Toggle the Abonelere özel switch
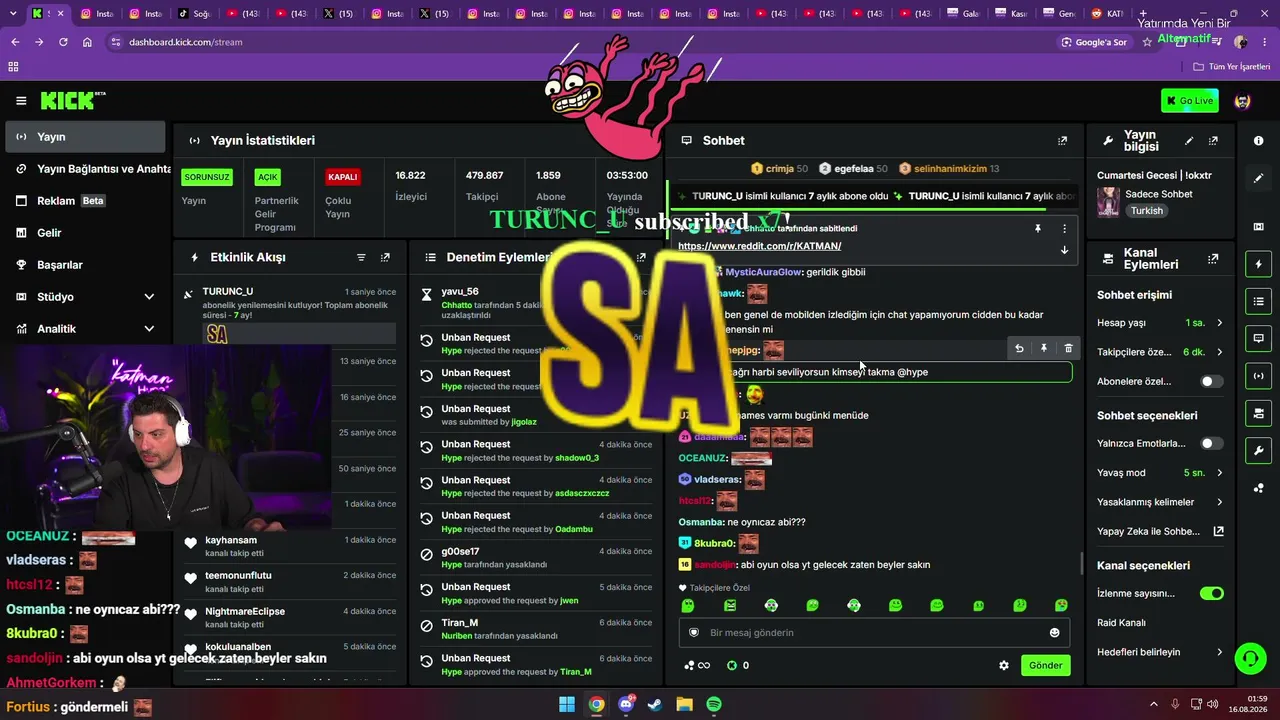The image size is (1280, 720). (x=1211, y=381)
